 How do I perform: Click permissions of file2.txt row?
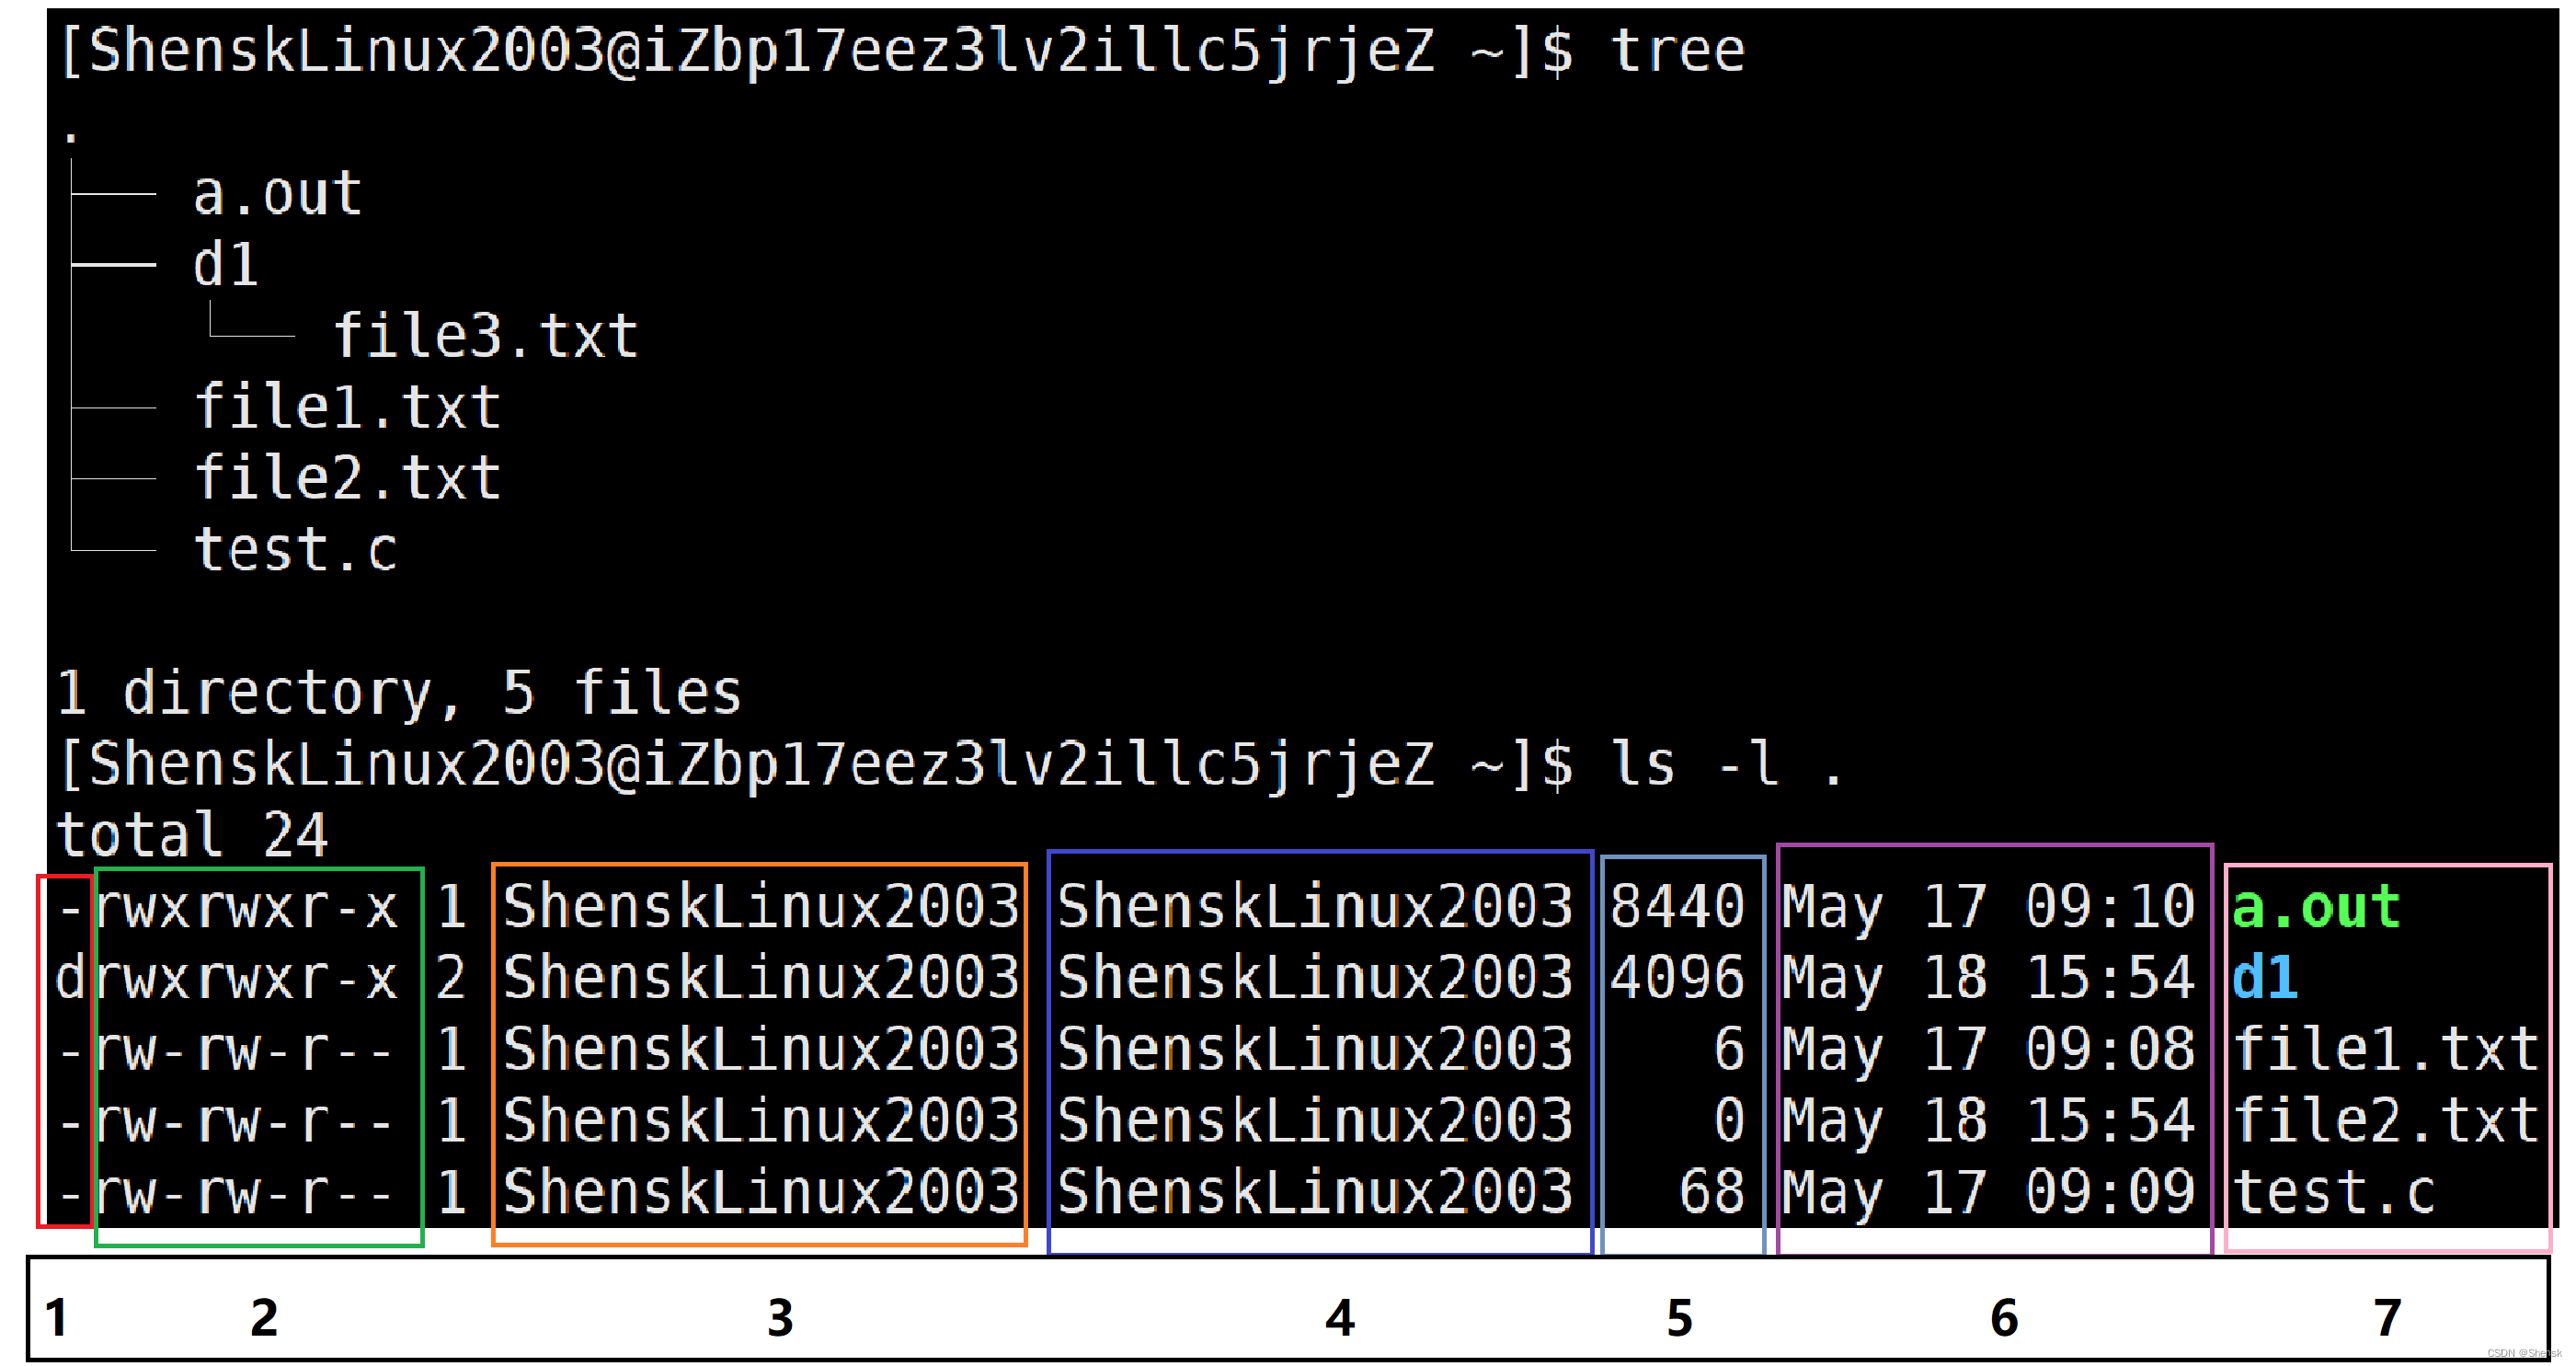tap(228, 1121)
